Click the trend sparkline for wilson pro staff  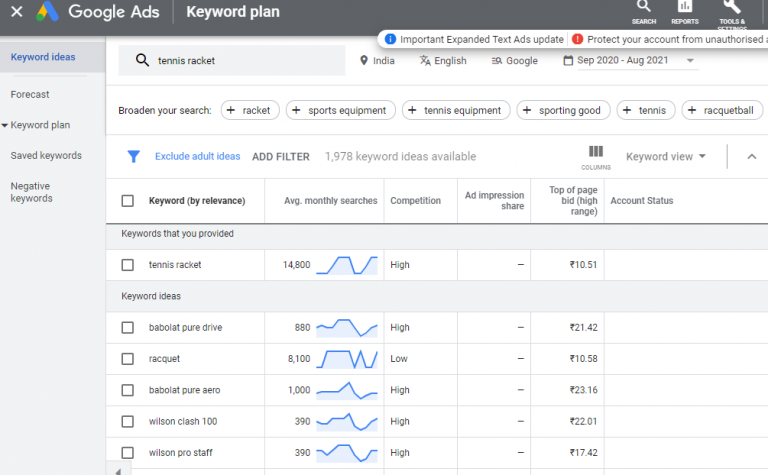click(x=347, y=453)
